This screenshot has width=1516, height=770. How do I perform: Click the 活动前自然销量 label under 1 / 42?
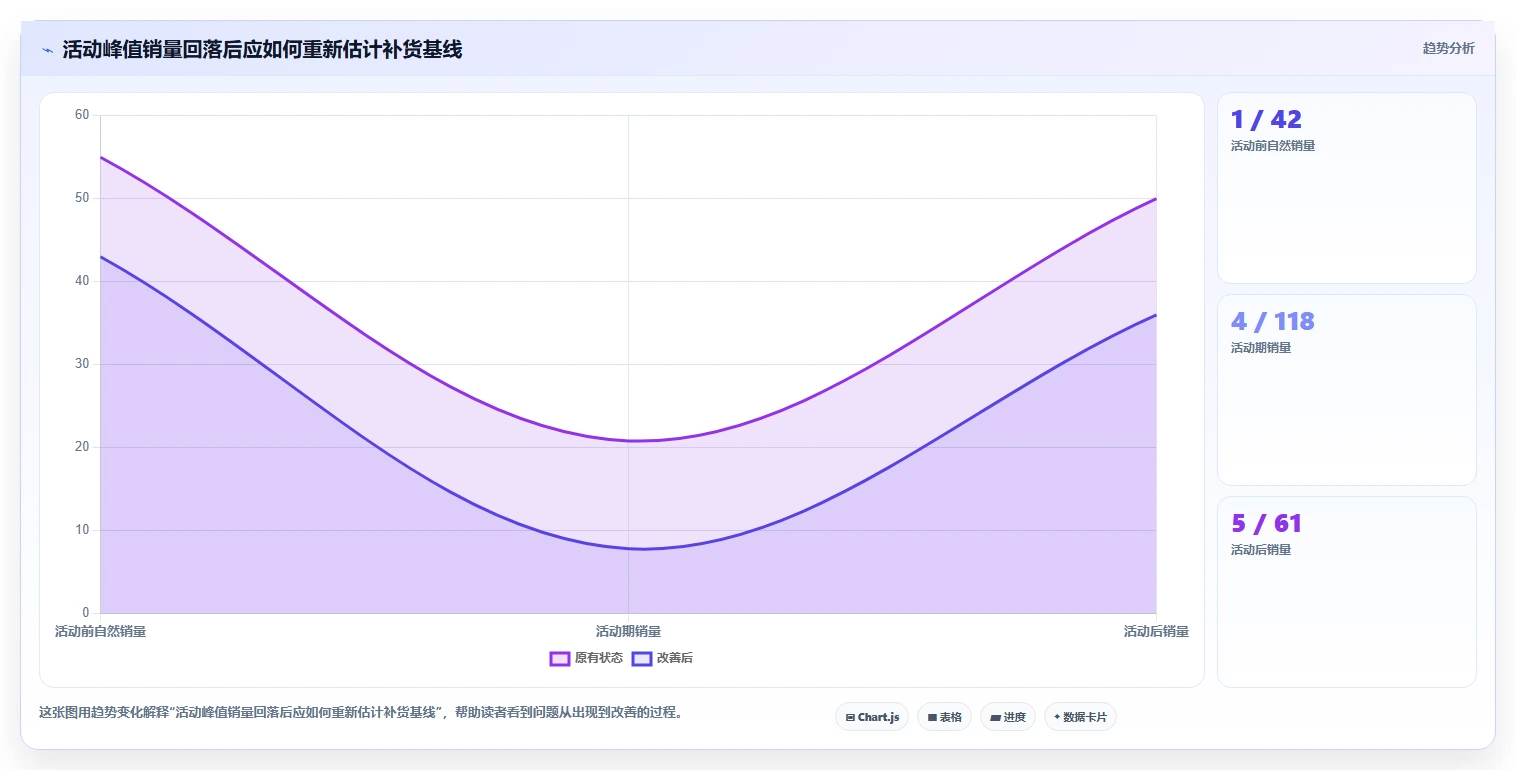1273,146
